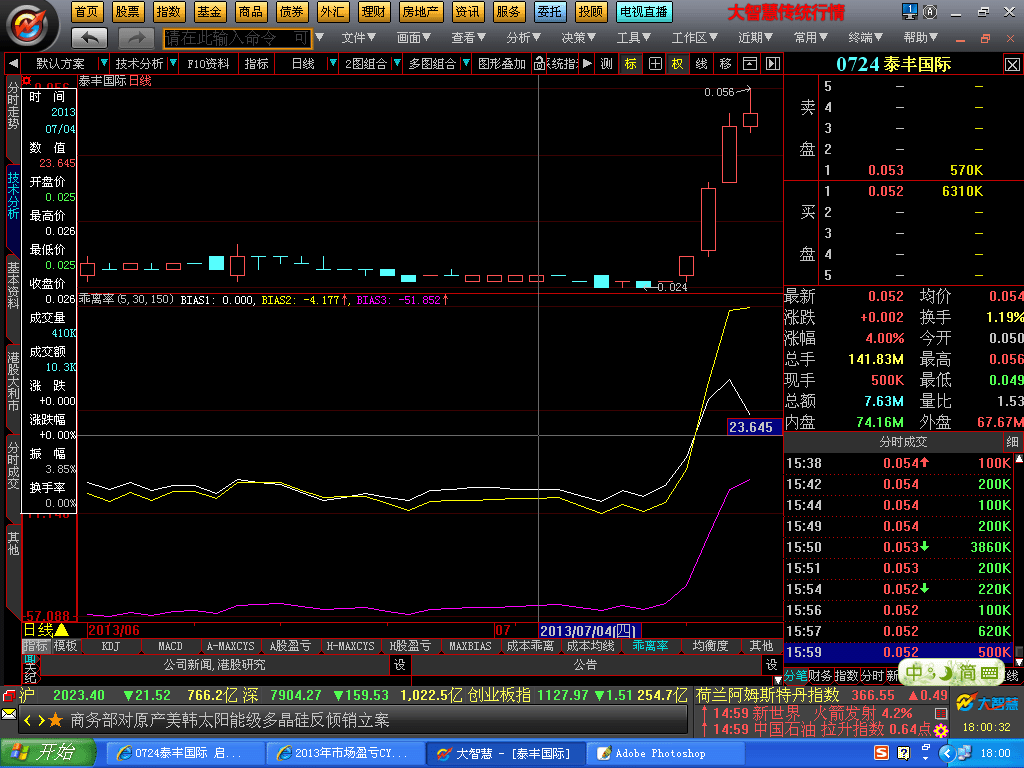The width and height of the screenshot is (1024, 768).
Task: Click the forward arrow navigation button
Action: click(x=136, y=38)
